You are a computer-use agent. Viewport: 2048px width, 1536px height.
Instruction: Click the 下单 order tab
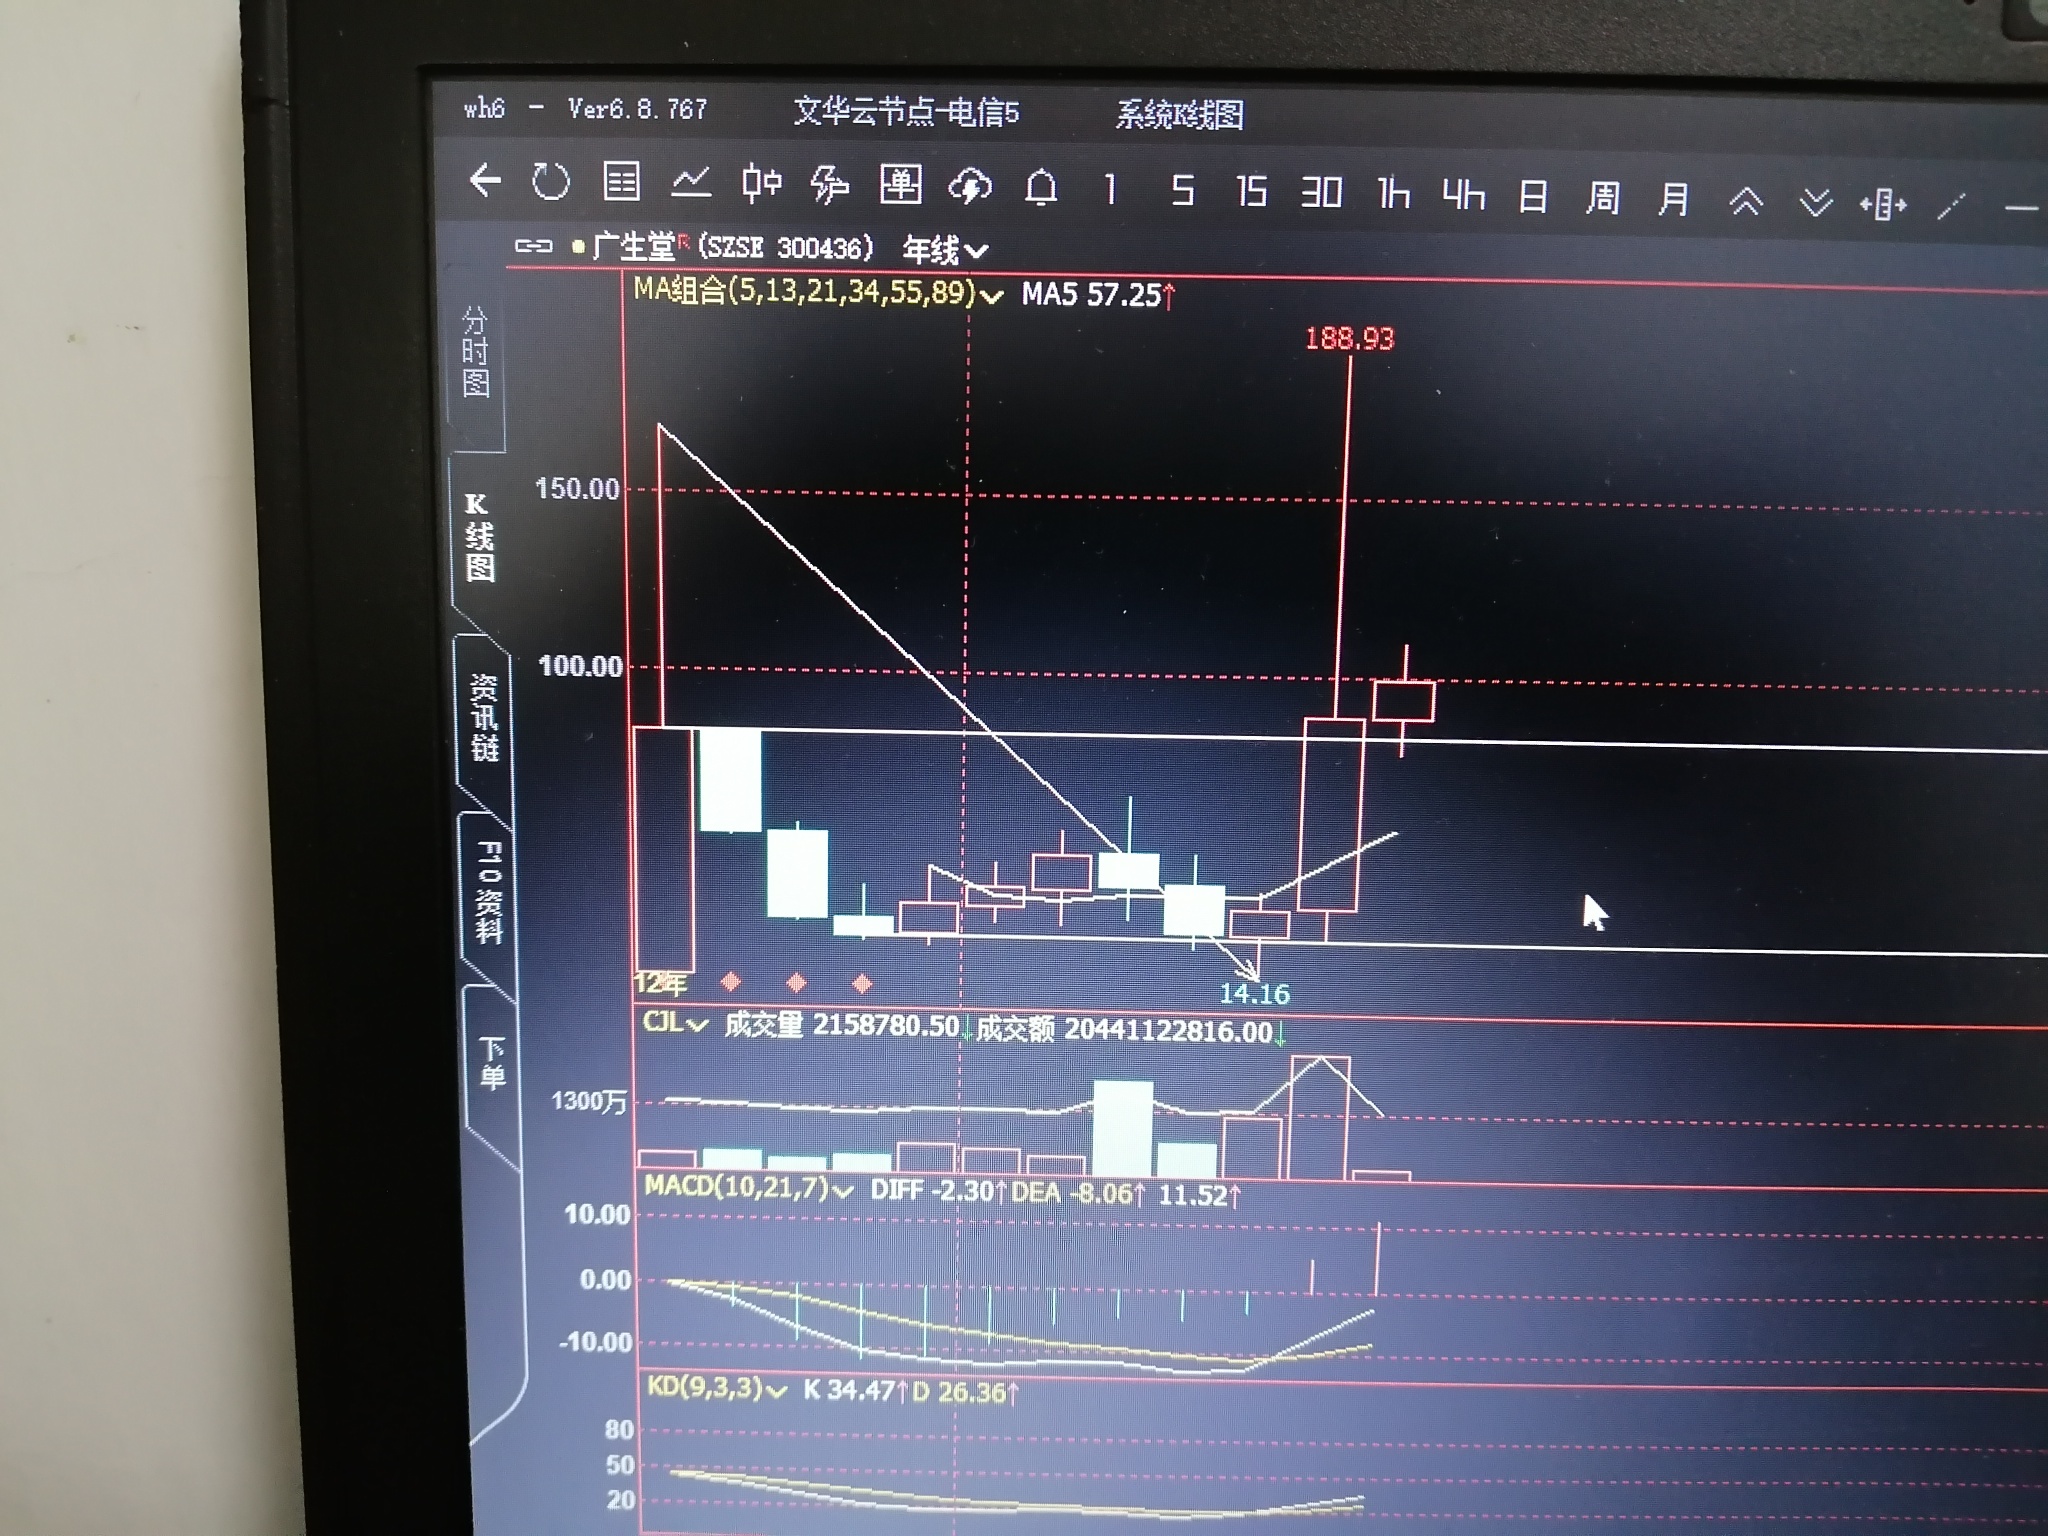tap(492, 1062)
